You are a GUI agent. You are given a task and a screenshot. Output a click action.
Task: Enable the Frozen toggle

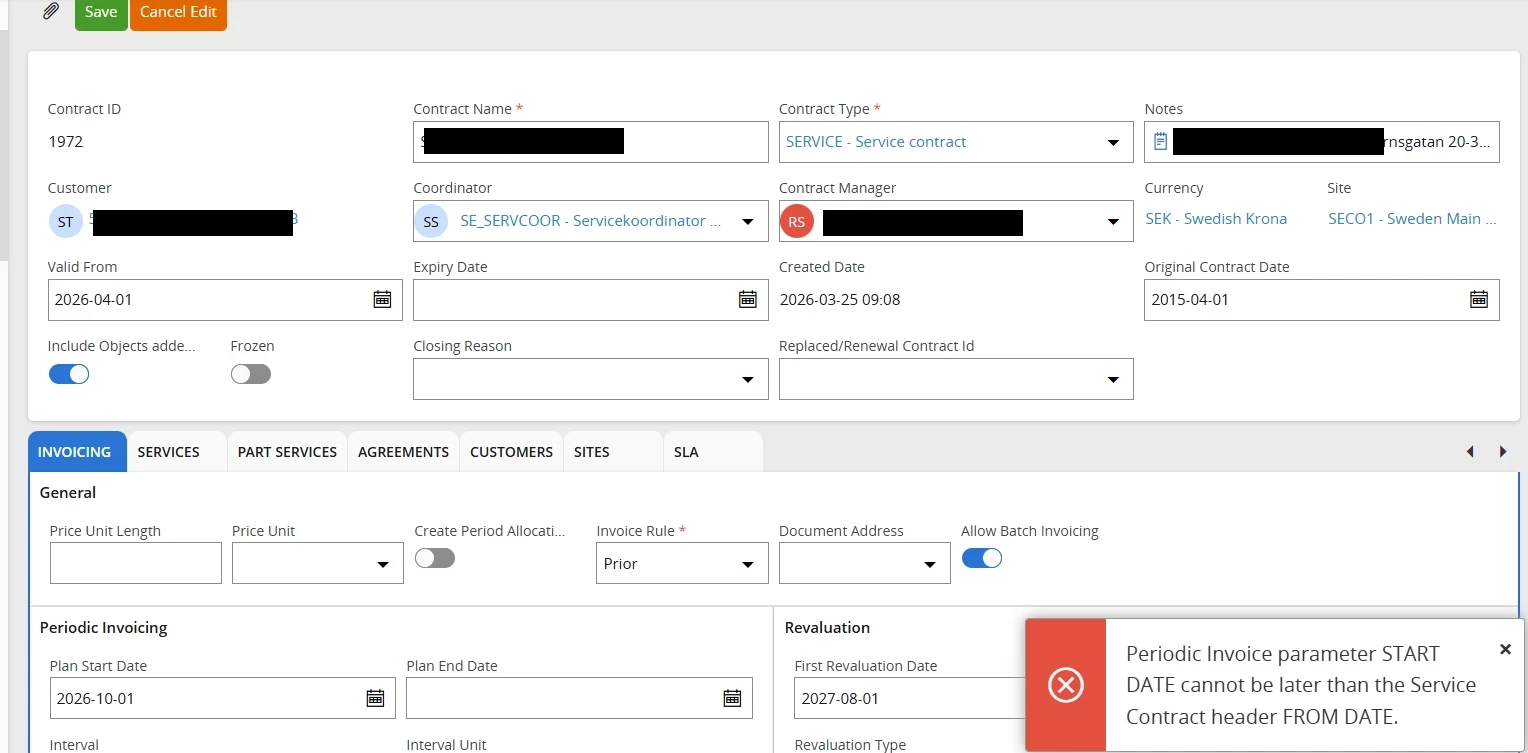point(250,374)
